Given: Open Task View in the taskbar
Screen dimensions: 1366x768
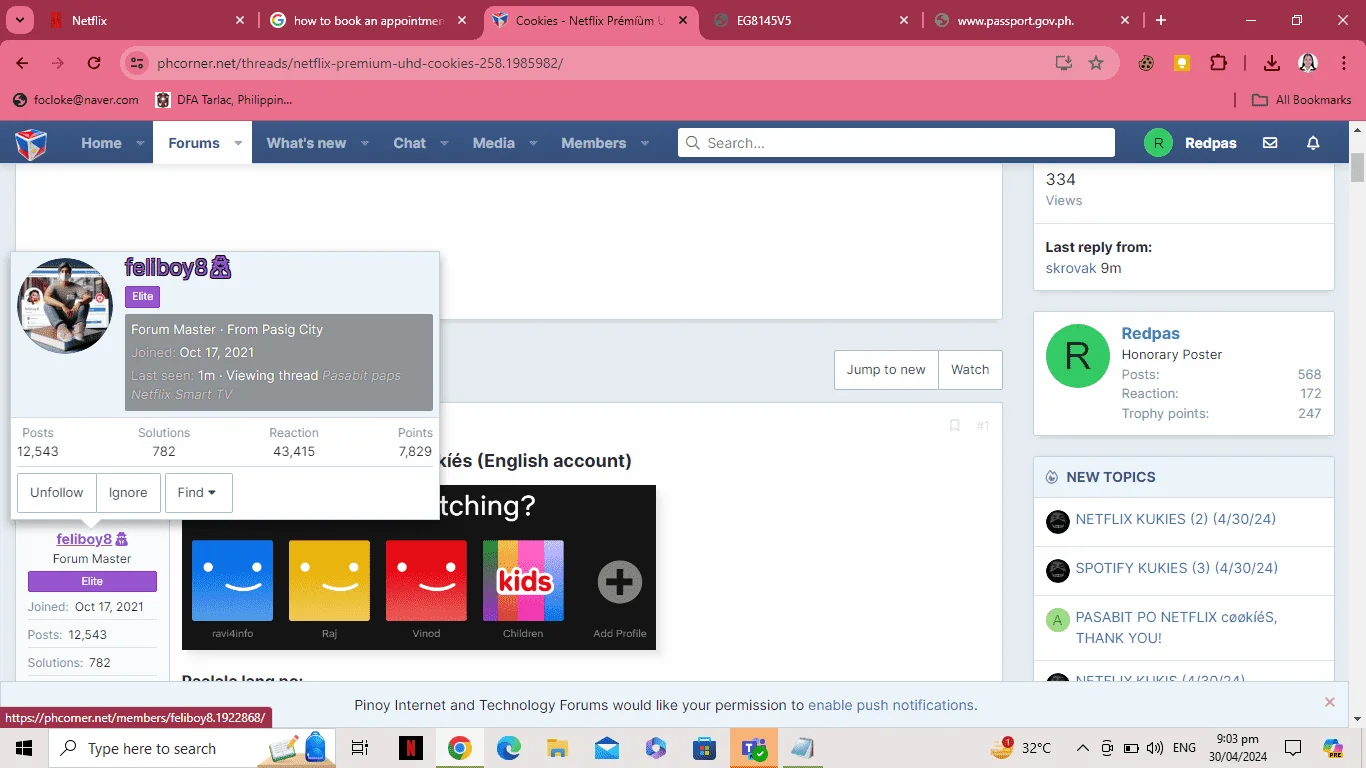Looking at the screenshot, I should point(360,748).
